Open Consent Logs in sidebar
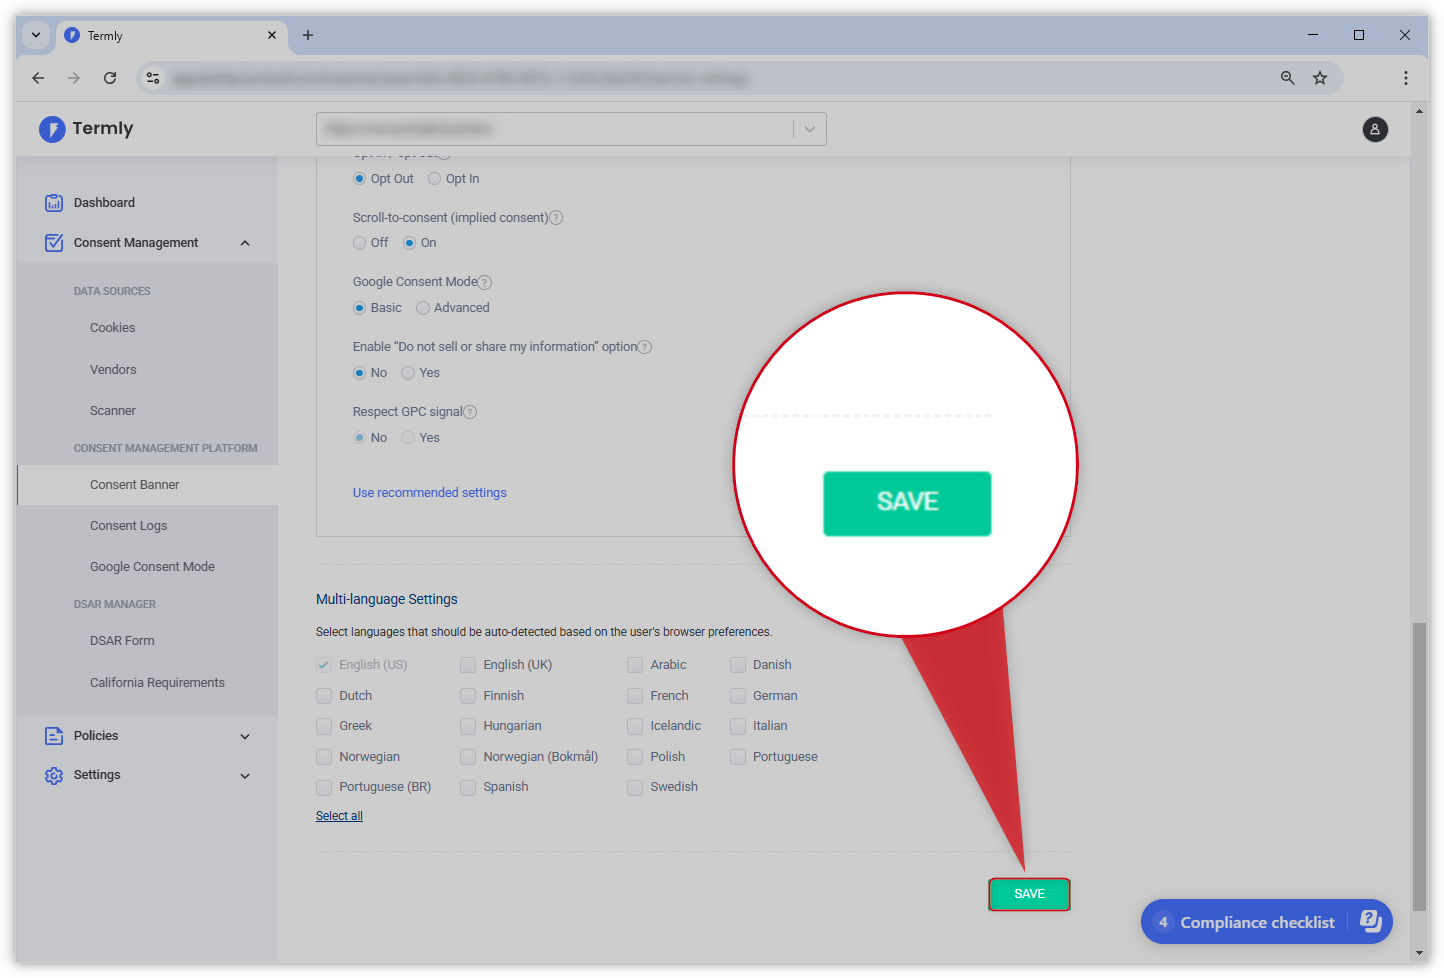 (x=129, y=526)
